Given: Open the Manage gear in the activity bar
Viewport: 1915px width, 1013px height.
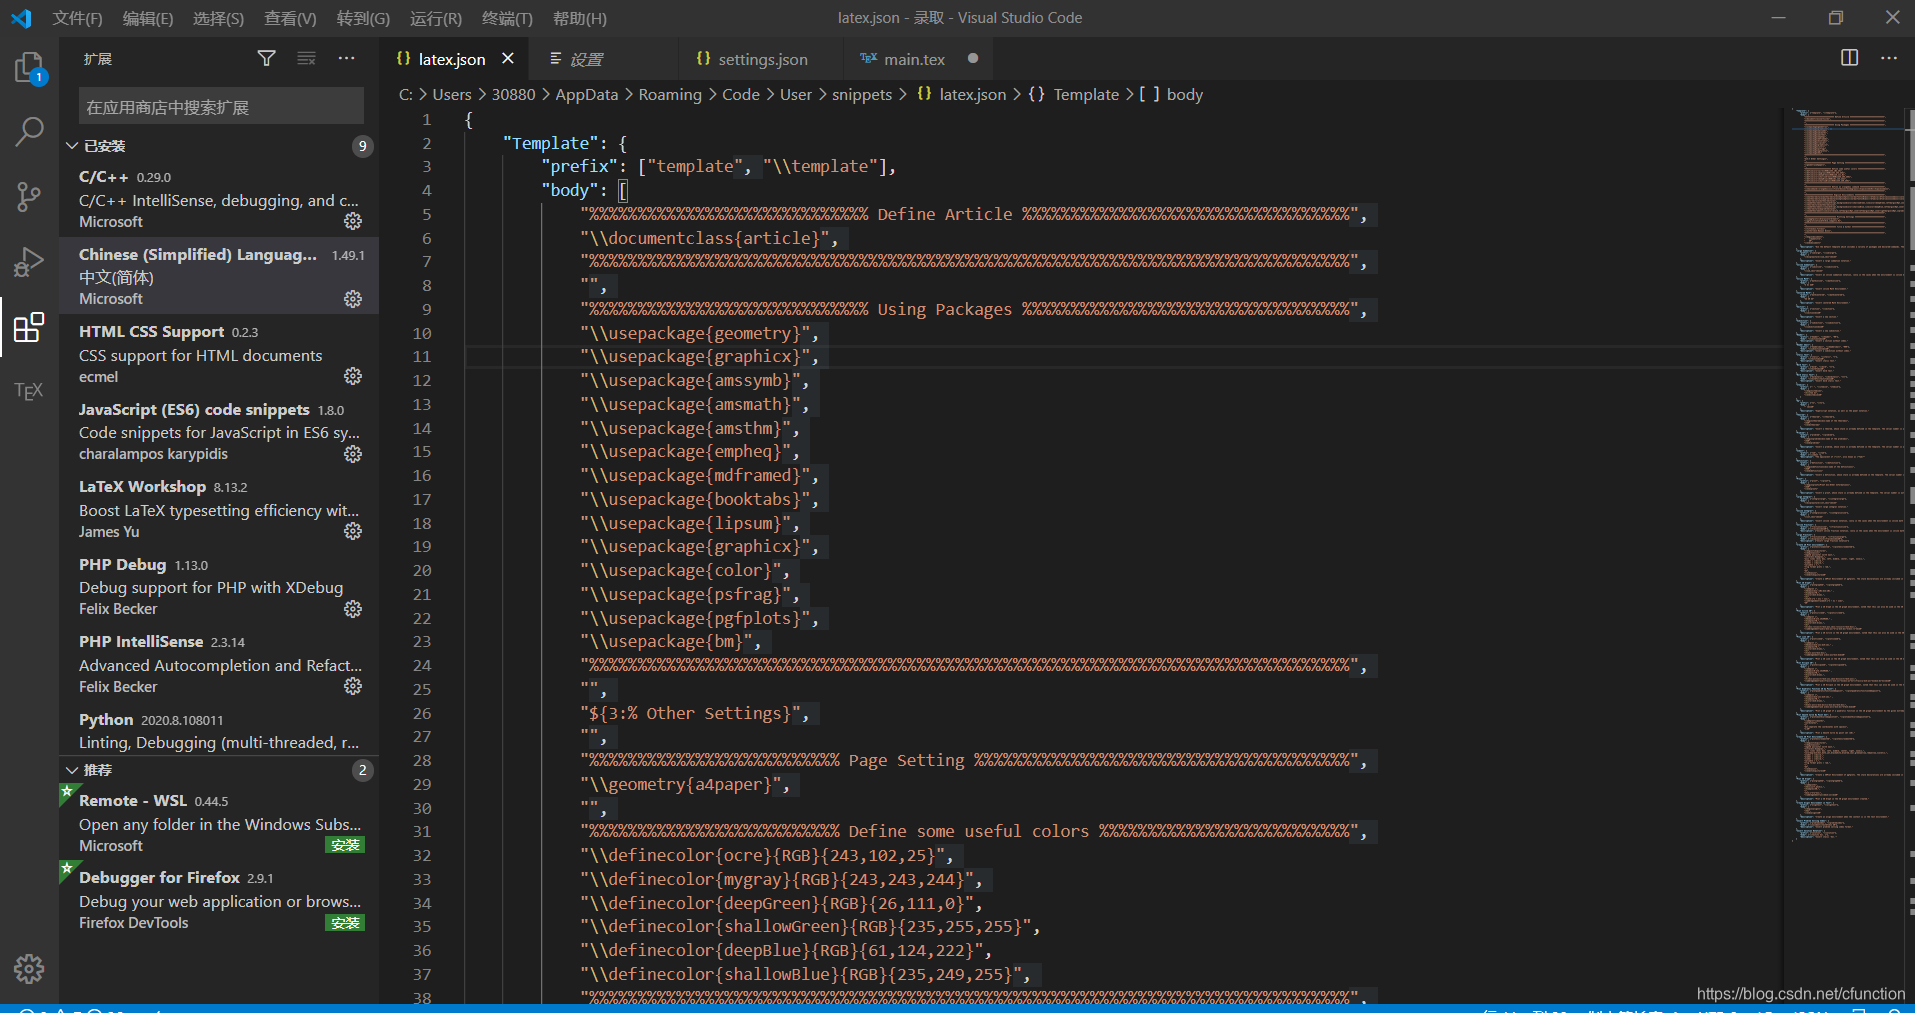Looking at the screenshot, I should pyautogui.click(x=29, y=968).
